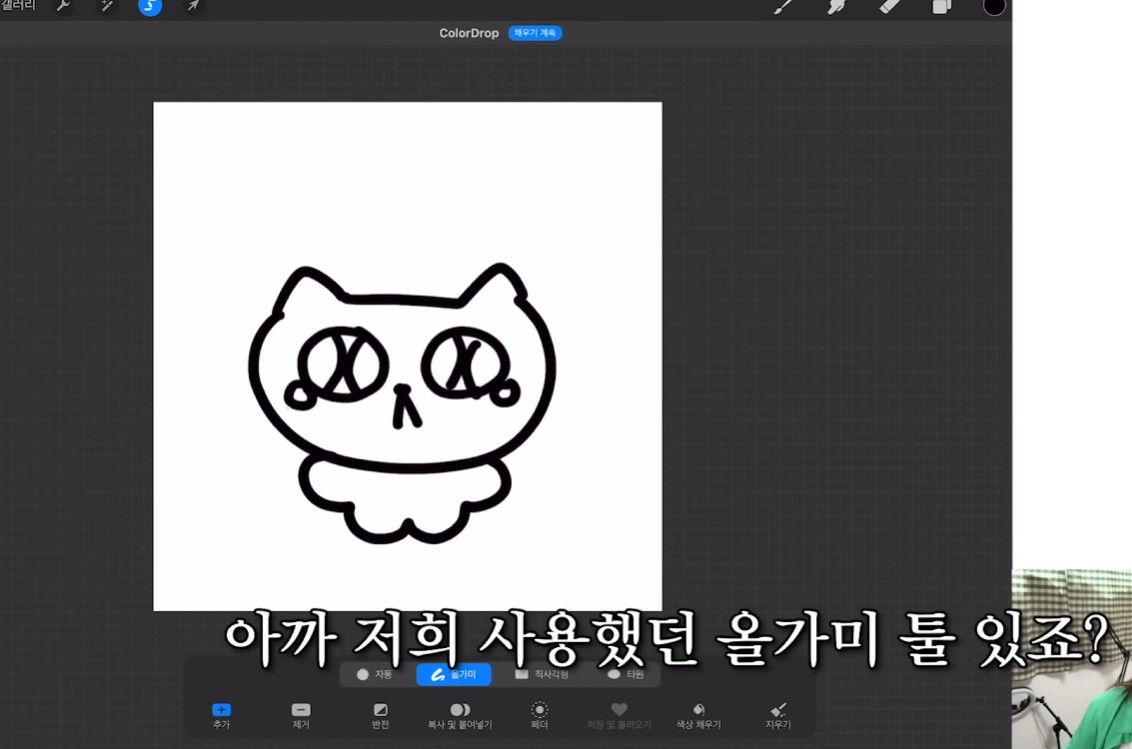The image size is (1132, 749).
Task: Tap the active Selection tool icon
Action: 149,7
